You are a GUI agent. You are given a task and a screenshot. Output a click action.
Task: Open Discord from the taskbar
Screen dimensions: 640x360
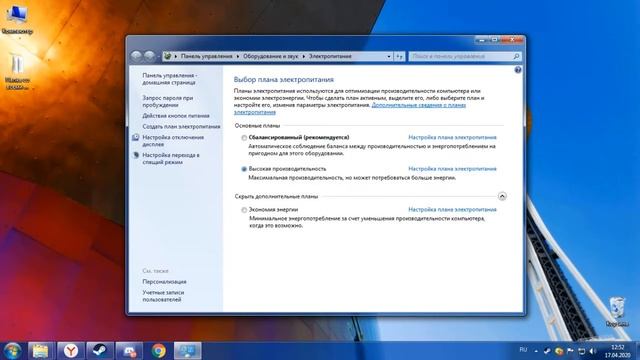point(129,351)
